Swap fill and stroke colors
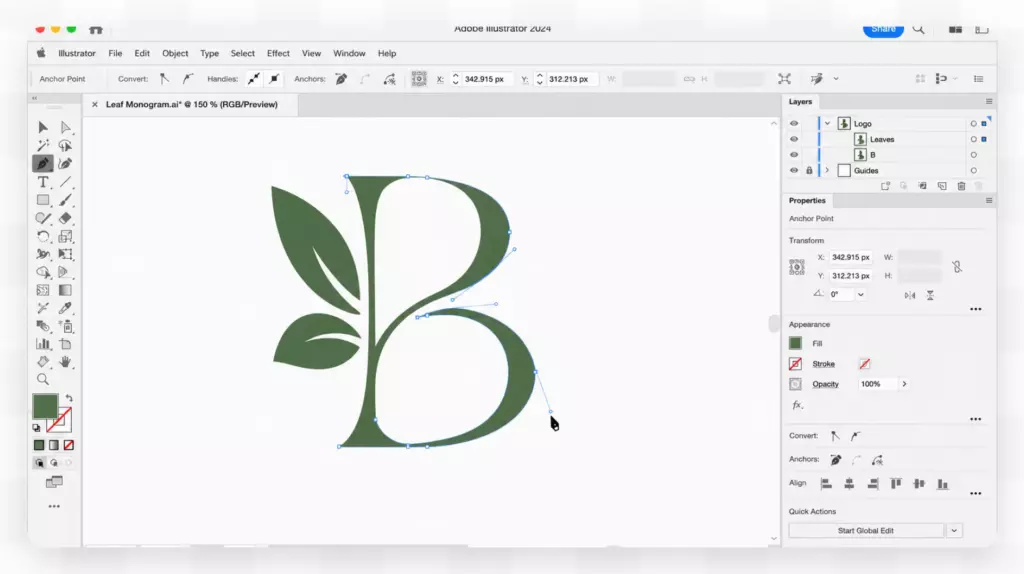This screenshot has height=574, width=1024. tap(69, 398)
